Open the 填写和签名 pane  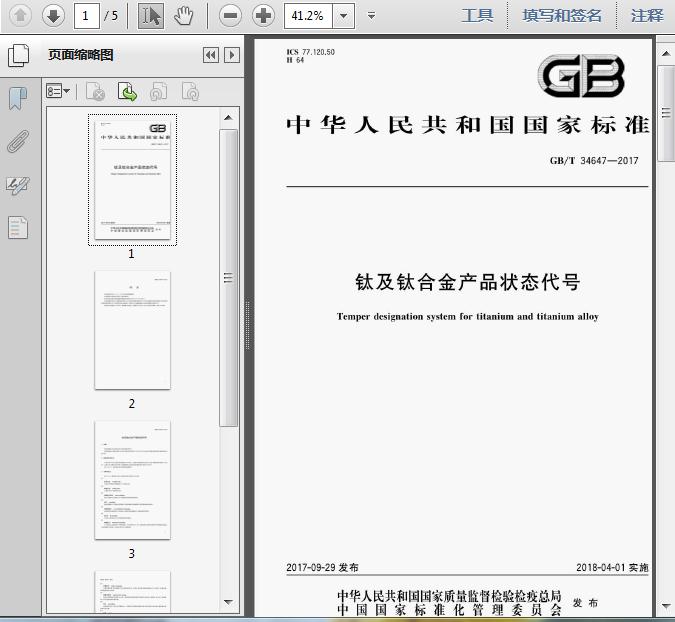[x=562, y=15]
